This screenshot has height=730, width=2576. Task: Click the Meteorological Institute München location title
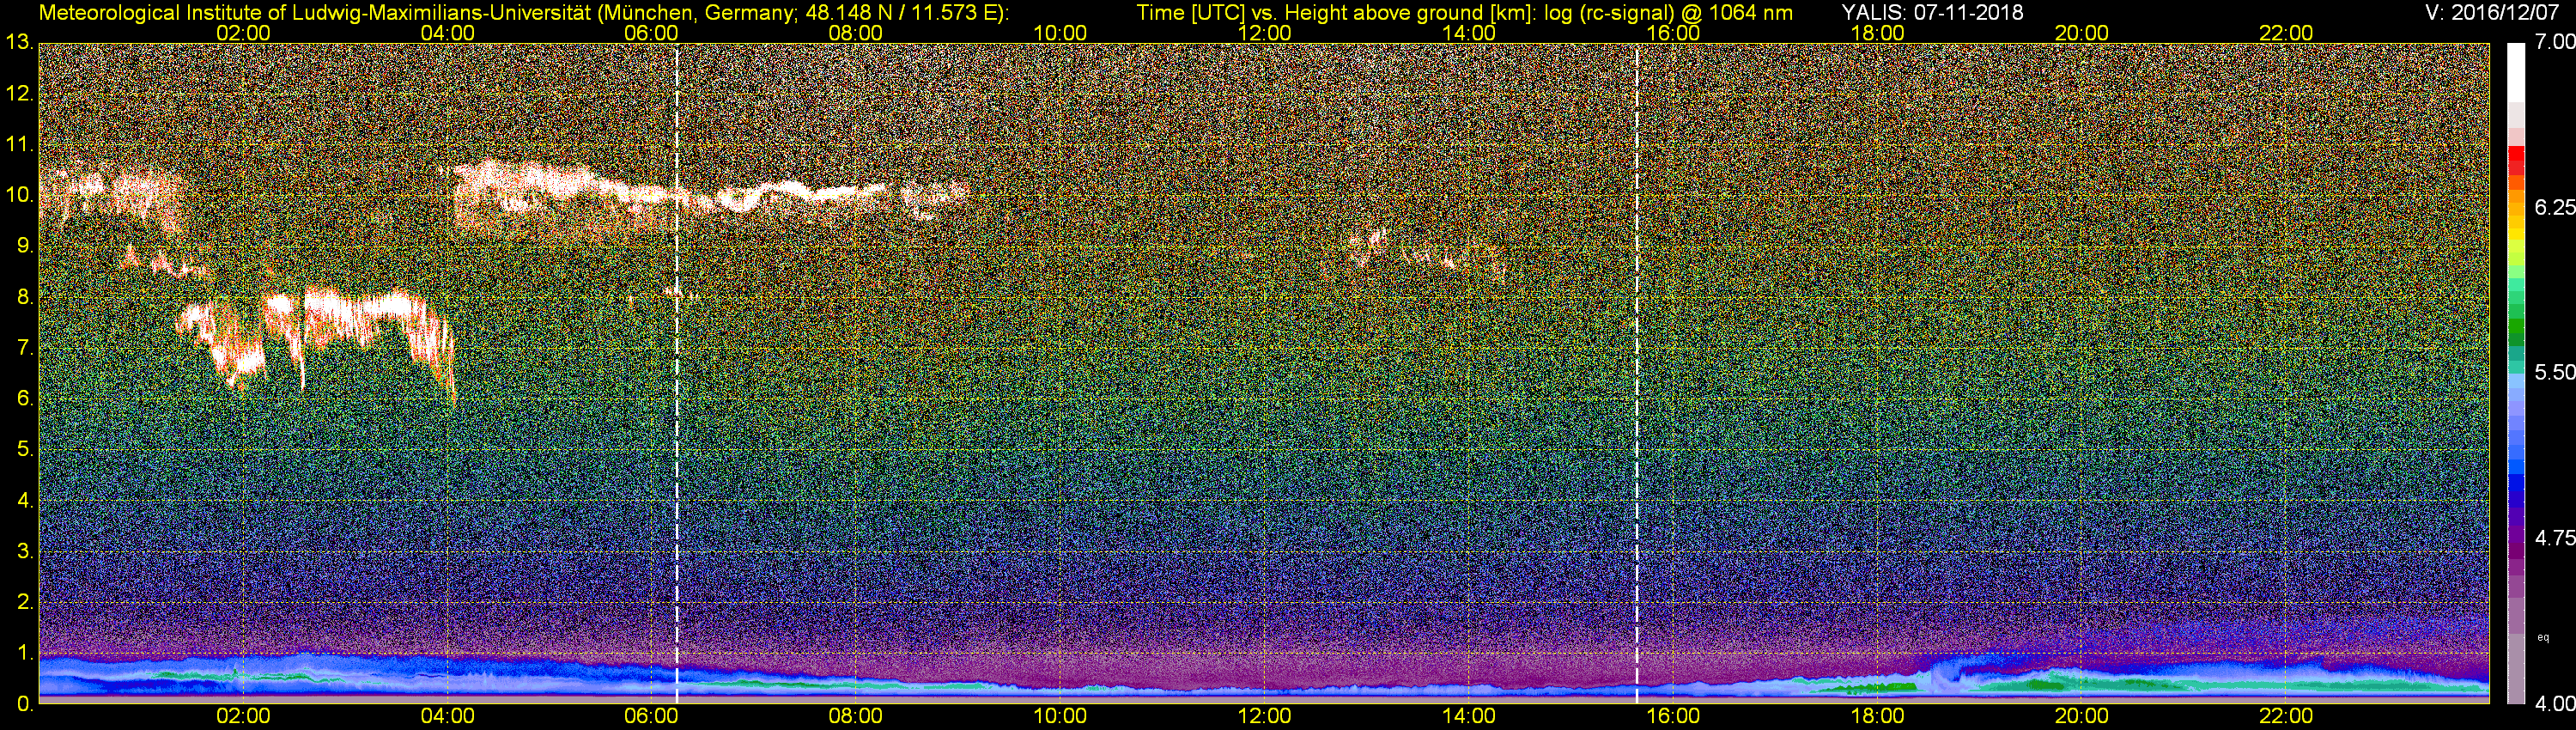(523, 13)
